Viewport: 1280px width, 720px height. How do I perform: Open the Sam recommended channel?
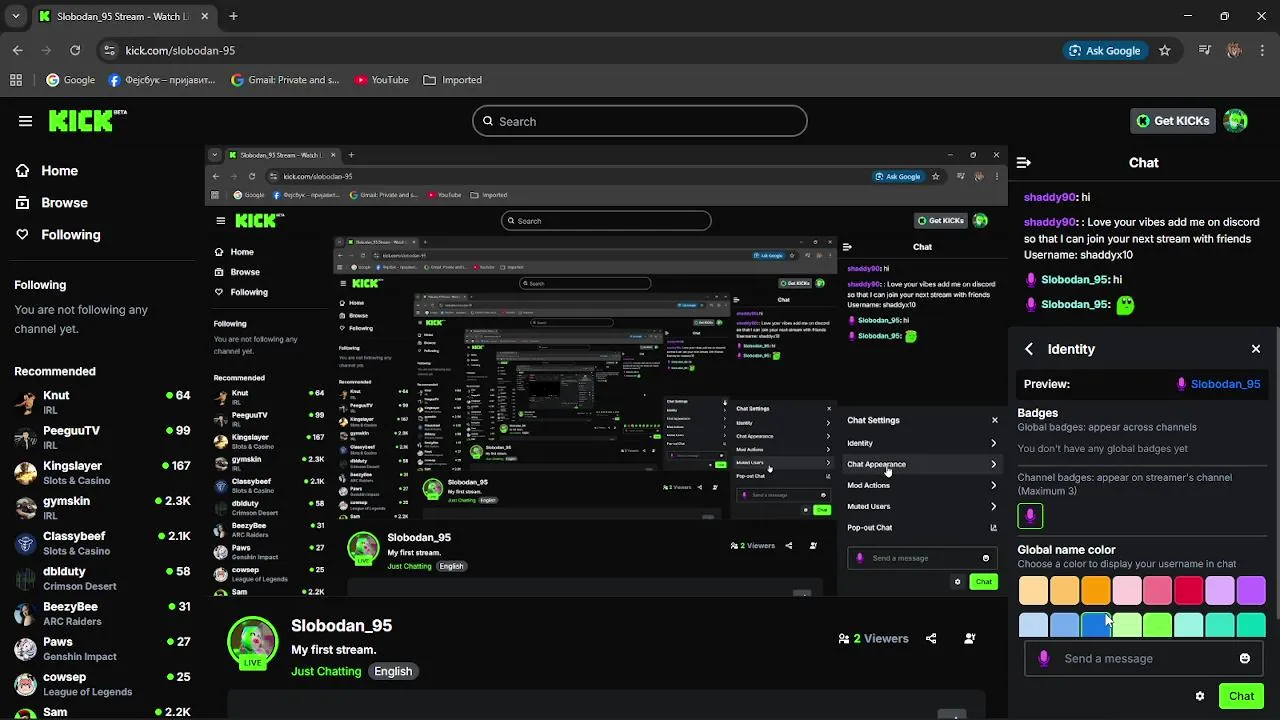pos(102,712)
